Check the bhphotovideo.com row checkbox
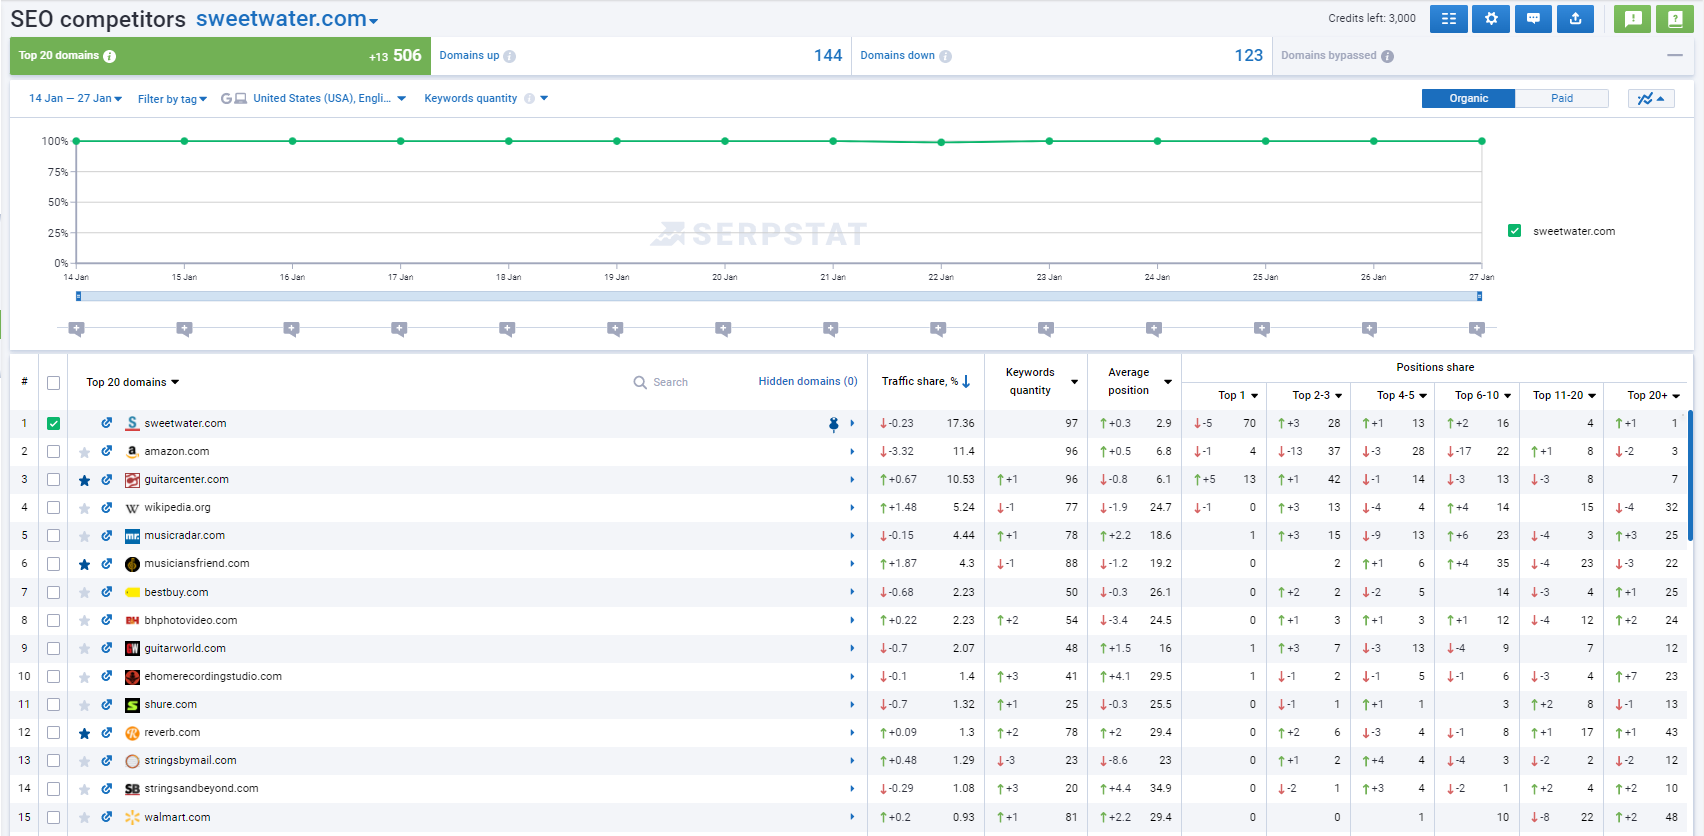Screen dimensions: 1704x836 54,620
